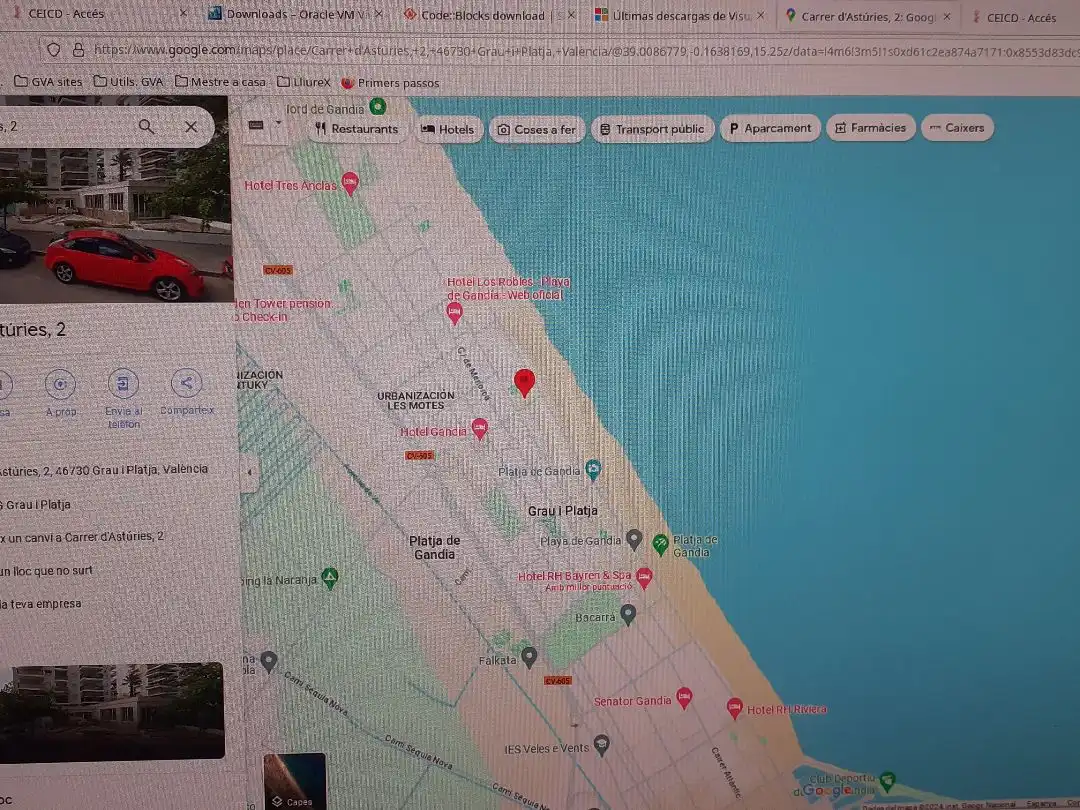Close the 'Carrer d'Astúries, 2' tab
This screenshot has width=1080, height=810.
[x=947, y=17]
